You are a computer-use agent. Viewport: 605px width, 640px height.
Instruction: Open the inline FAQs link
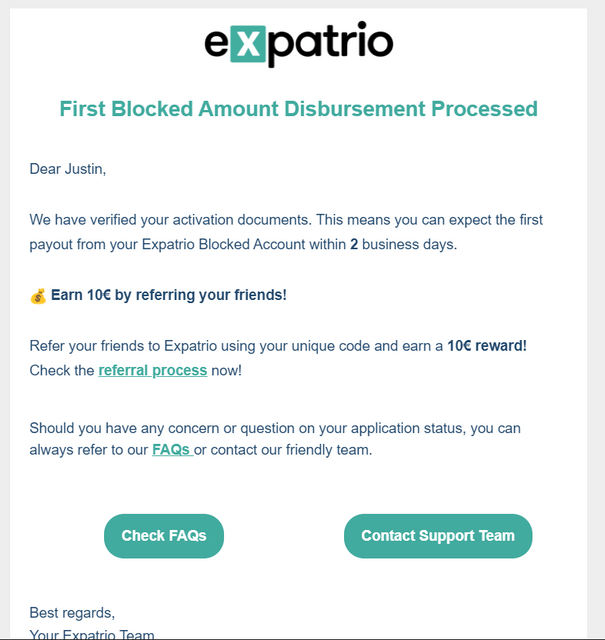(x=172, y=449)
